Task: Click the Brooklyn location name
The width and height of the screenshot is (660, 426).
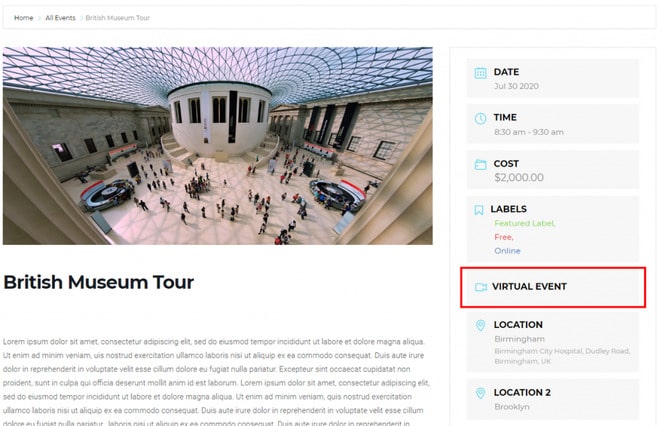Action: (x=512, y=407)
